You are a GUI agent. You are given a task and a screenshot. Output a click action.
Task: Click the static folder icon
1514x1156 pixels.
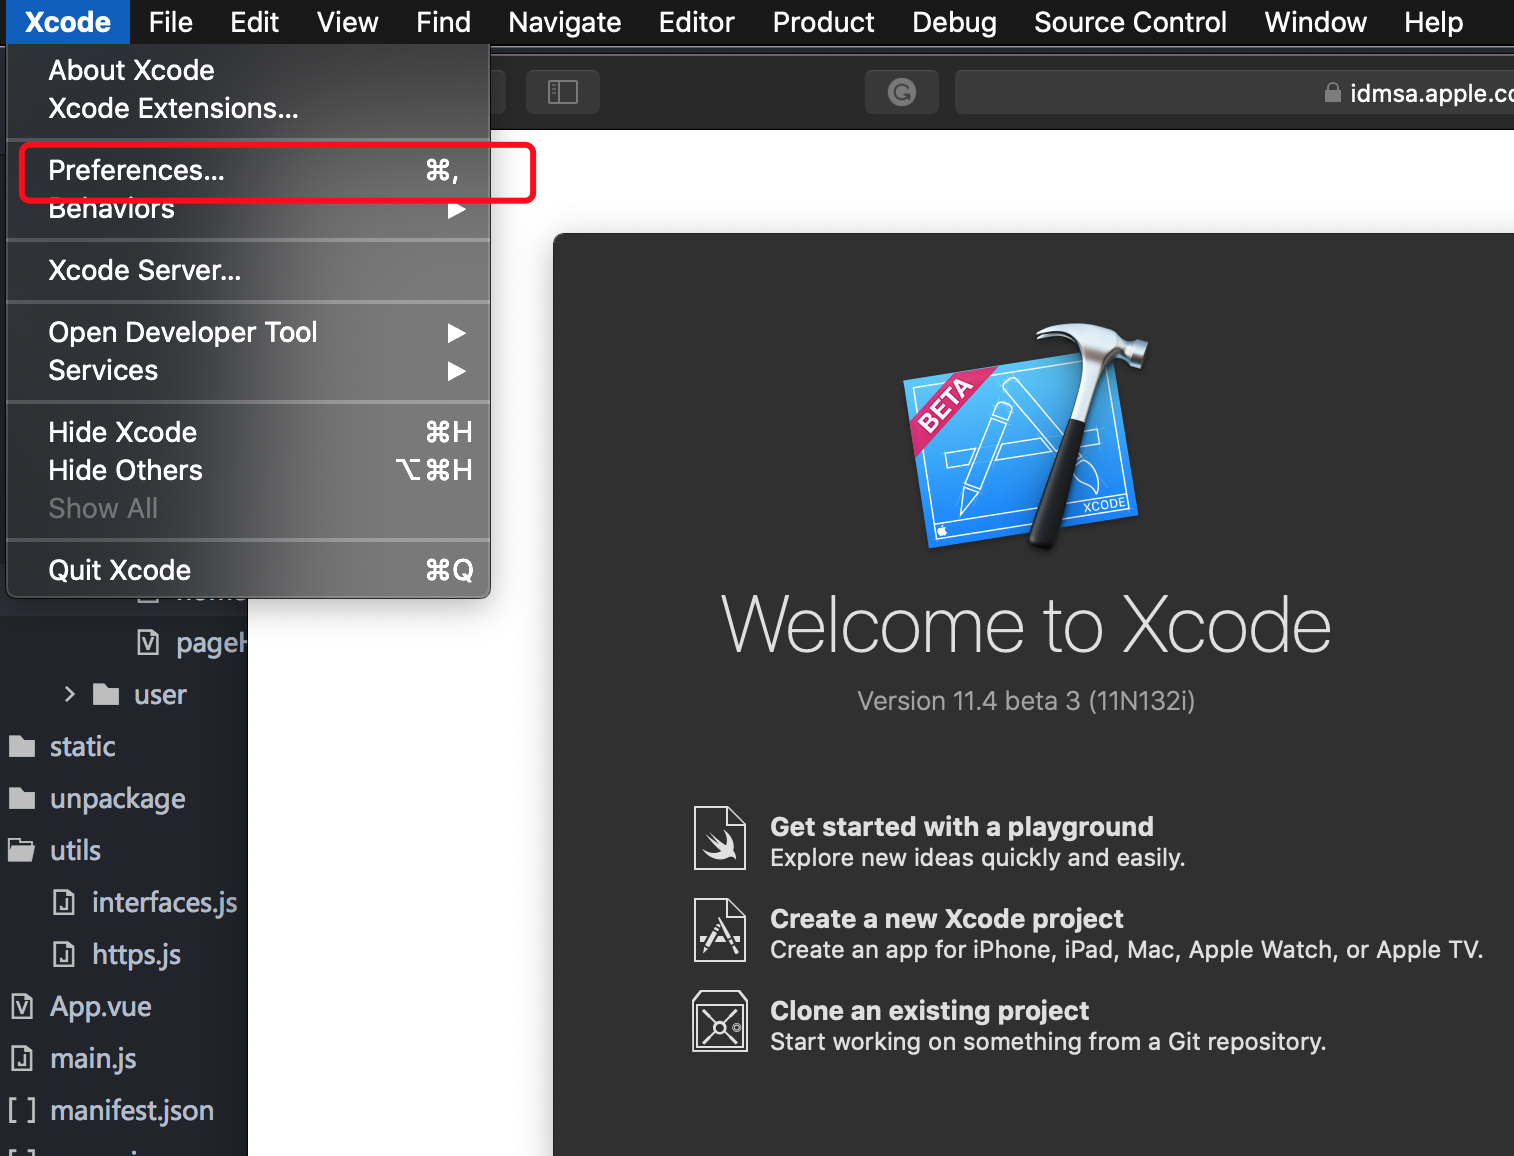(22, 746)
